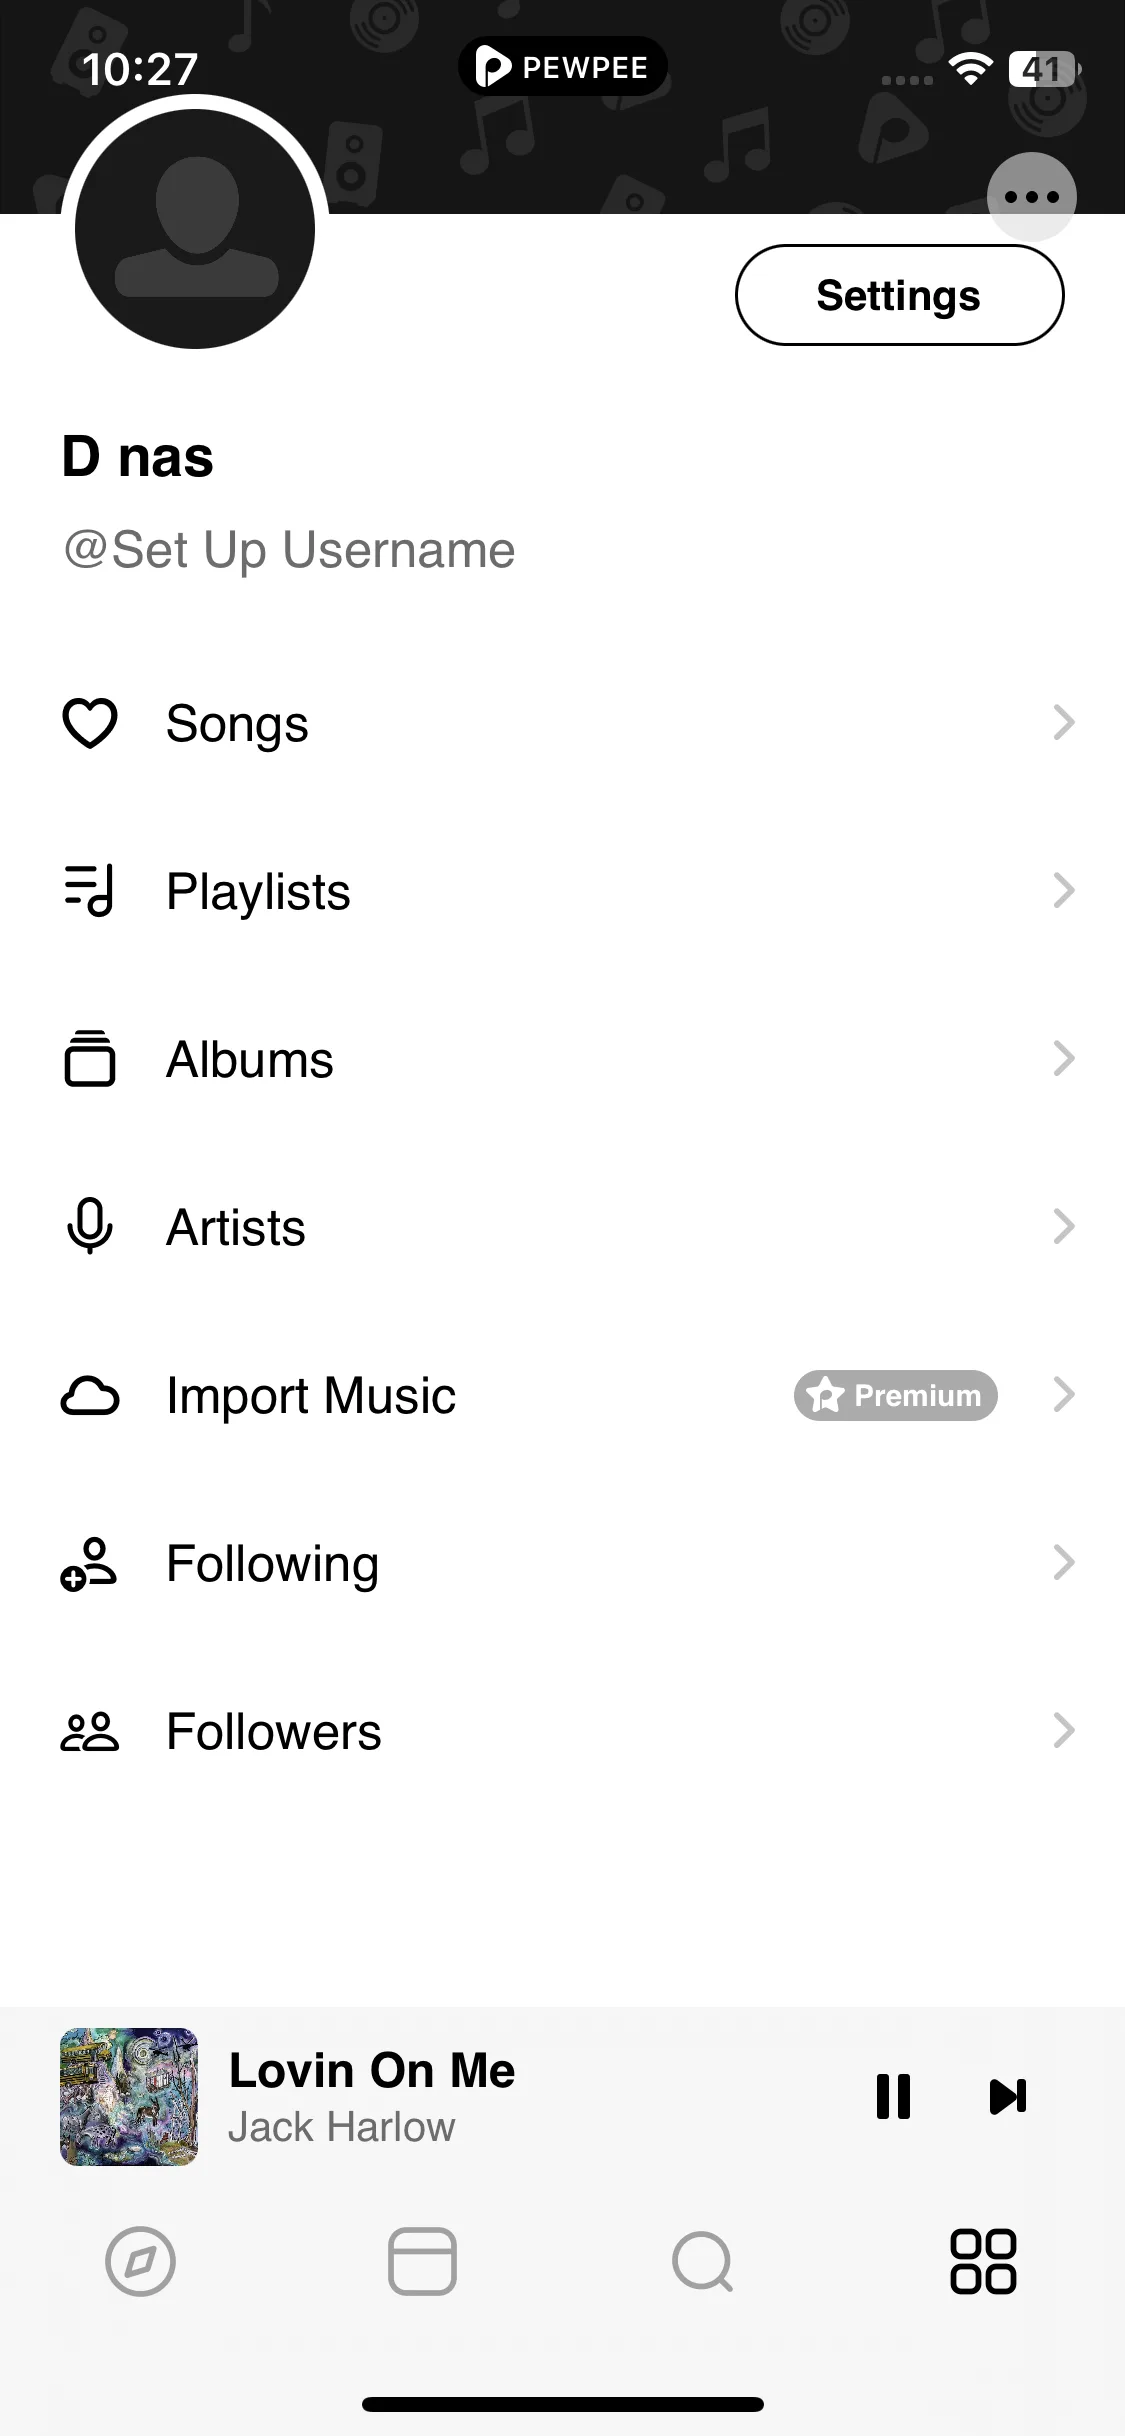
Task: Open the Lovin On Me album artwork
Action: tap(129, 2096)
